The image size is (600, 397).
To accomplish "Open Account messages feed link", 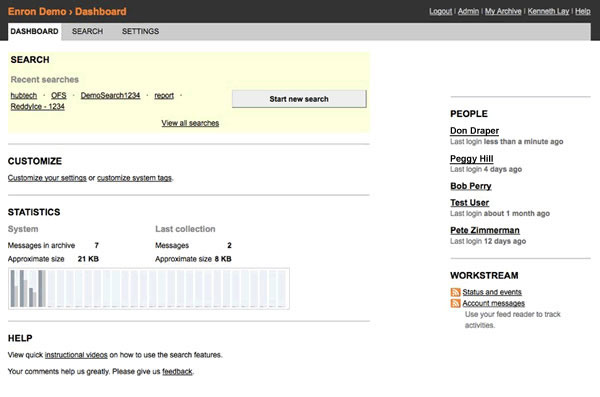I will [x=494, y=303].
